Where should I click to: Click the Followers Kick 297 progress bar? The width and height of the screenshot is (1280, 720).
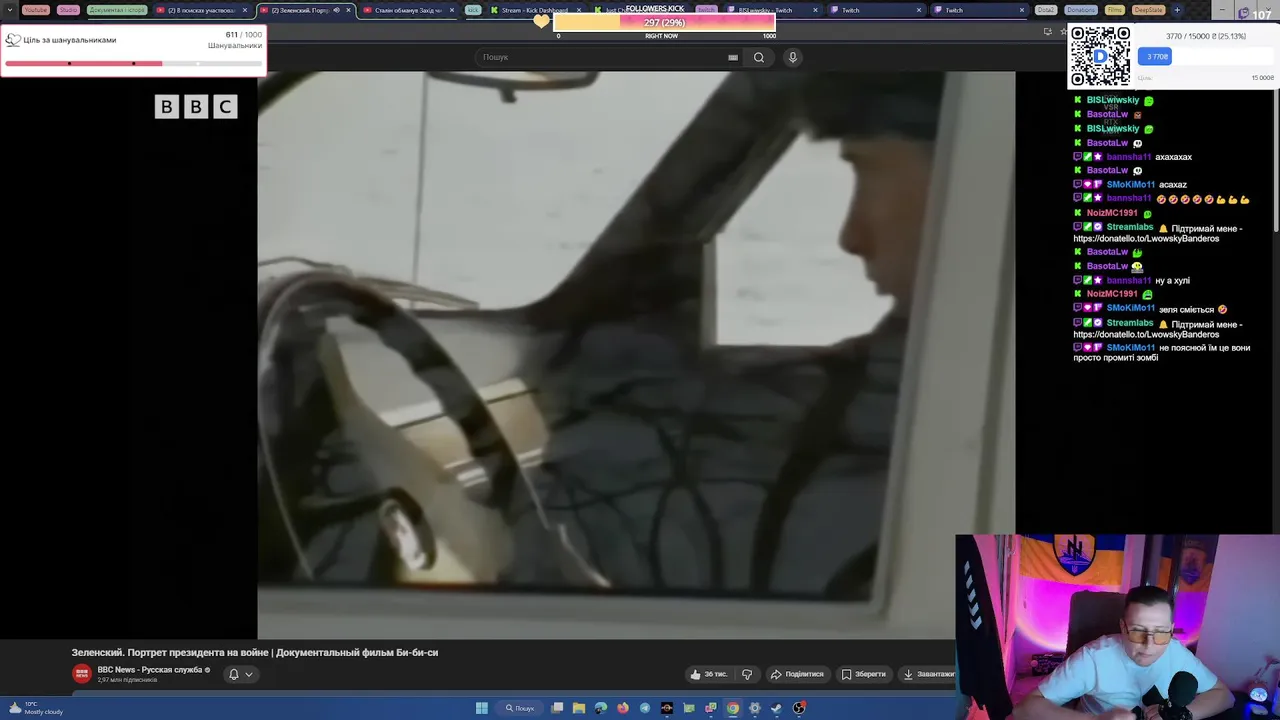point(664,23)
